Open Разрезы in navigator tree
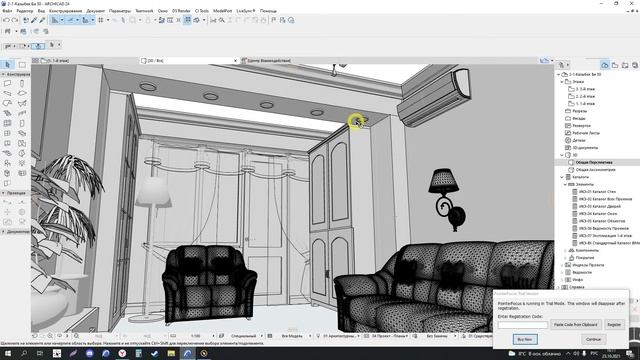This screenshot has height=360, width=640. pos(580,111)
